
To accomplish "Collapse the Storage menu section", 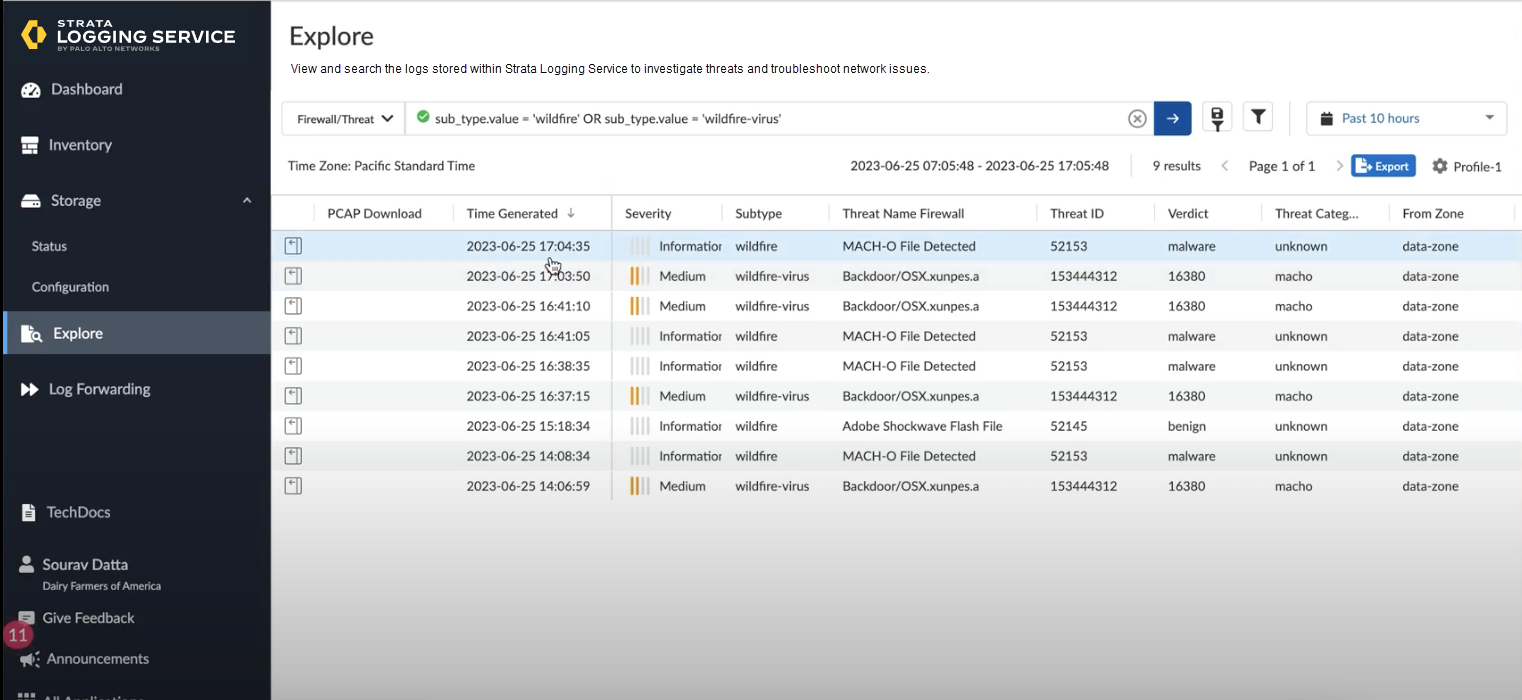I will click(x=247, y=201).
